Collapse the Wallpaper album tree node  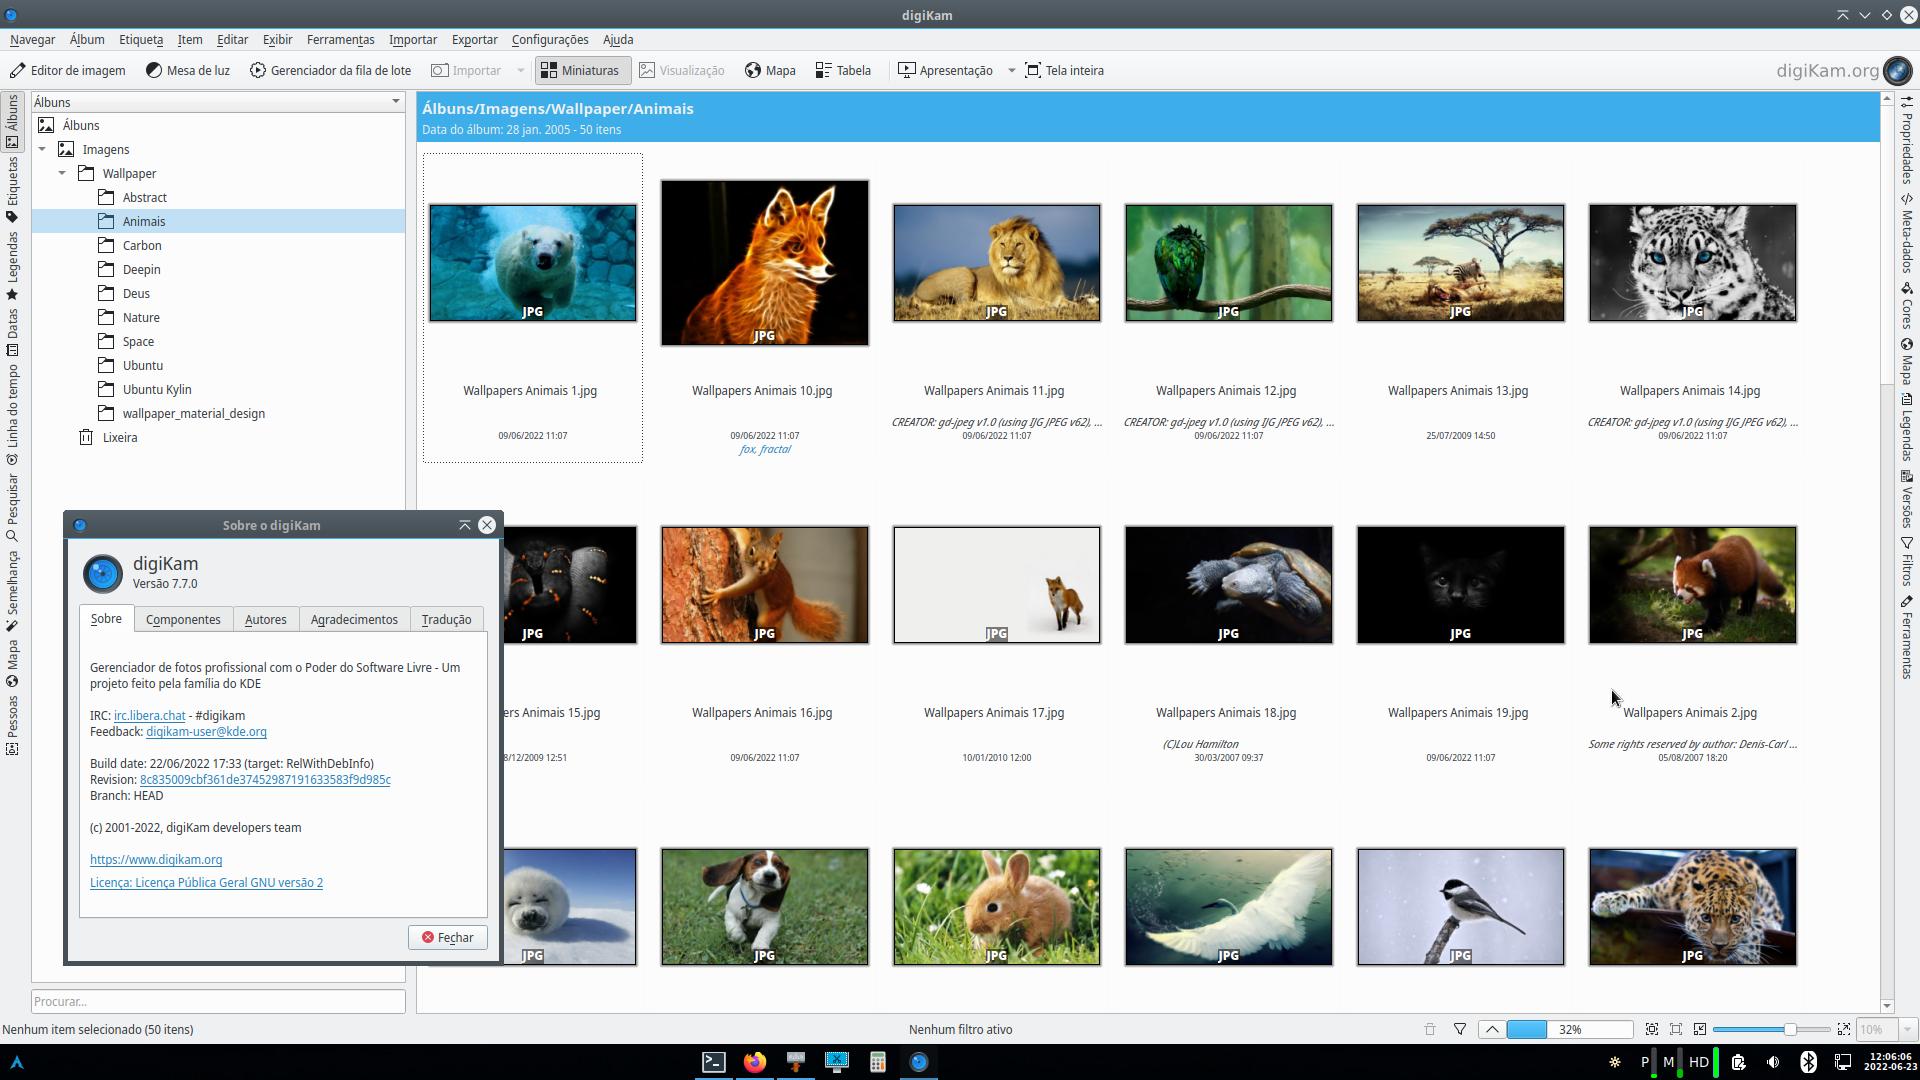tap(62, 173)
